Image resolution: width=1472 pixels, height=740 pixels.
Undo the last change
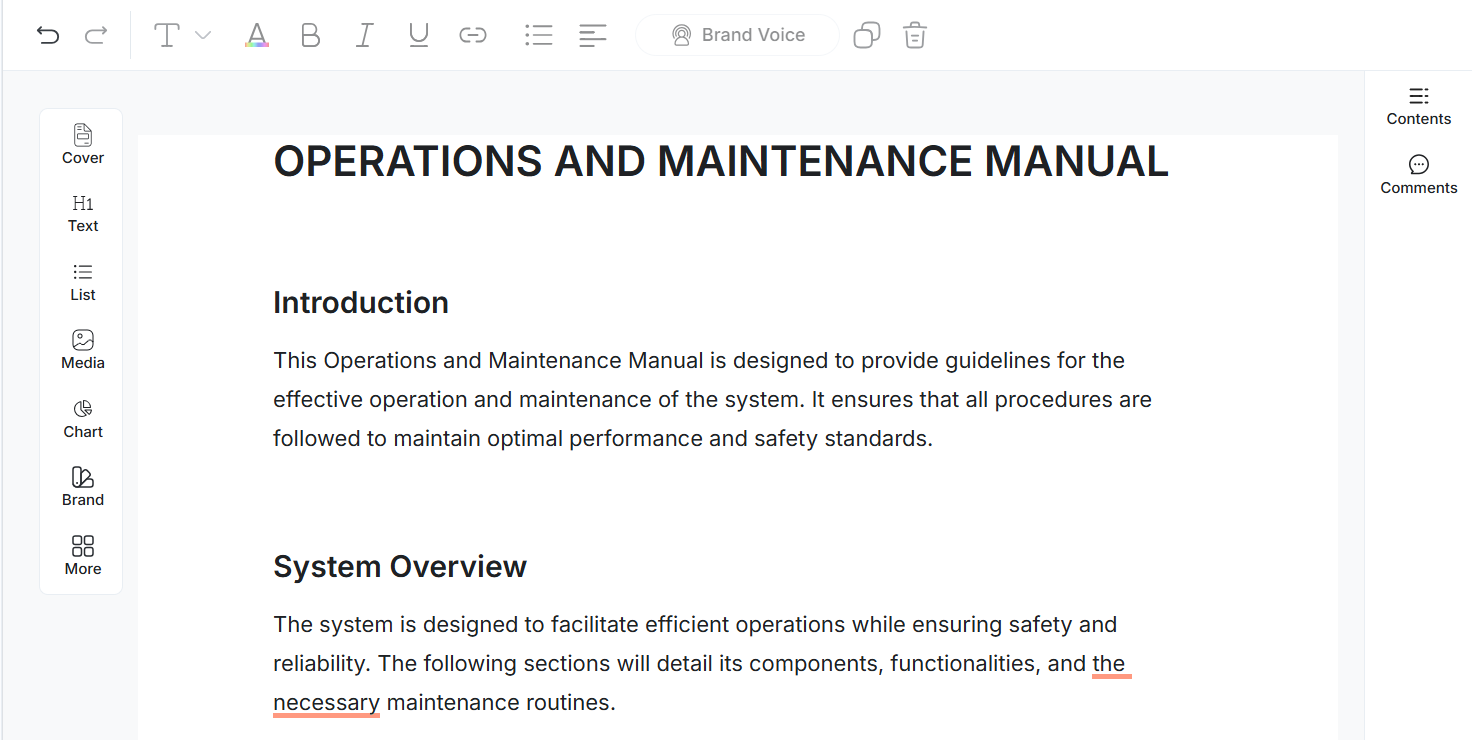click(48, 34)
